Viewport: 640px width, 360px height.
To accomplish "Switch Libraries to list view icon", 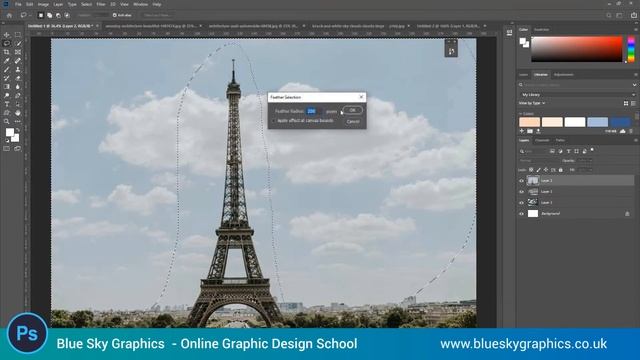I will [633, 103].
